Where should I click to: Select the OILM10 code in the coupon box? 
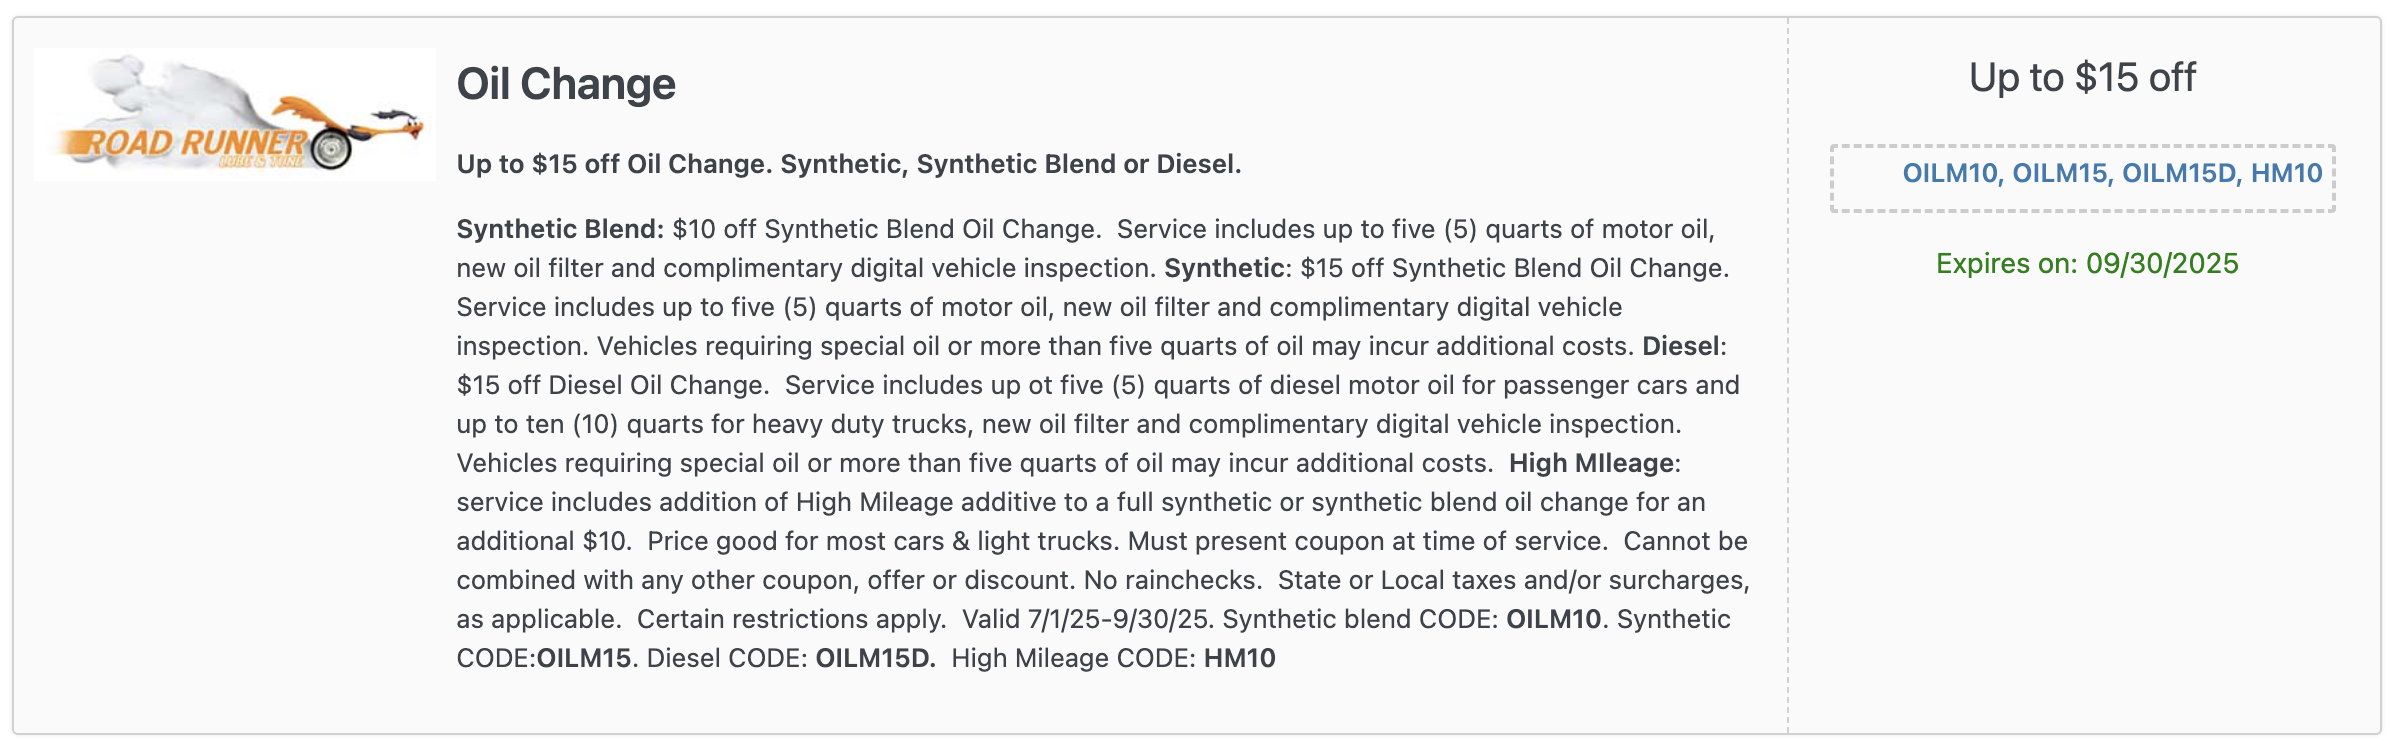pos(1950,173)
